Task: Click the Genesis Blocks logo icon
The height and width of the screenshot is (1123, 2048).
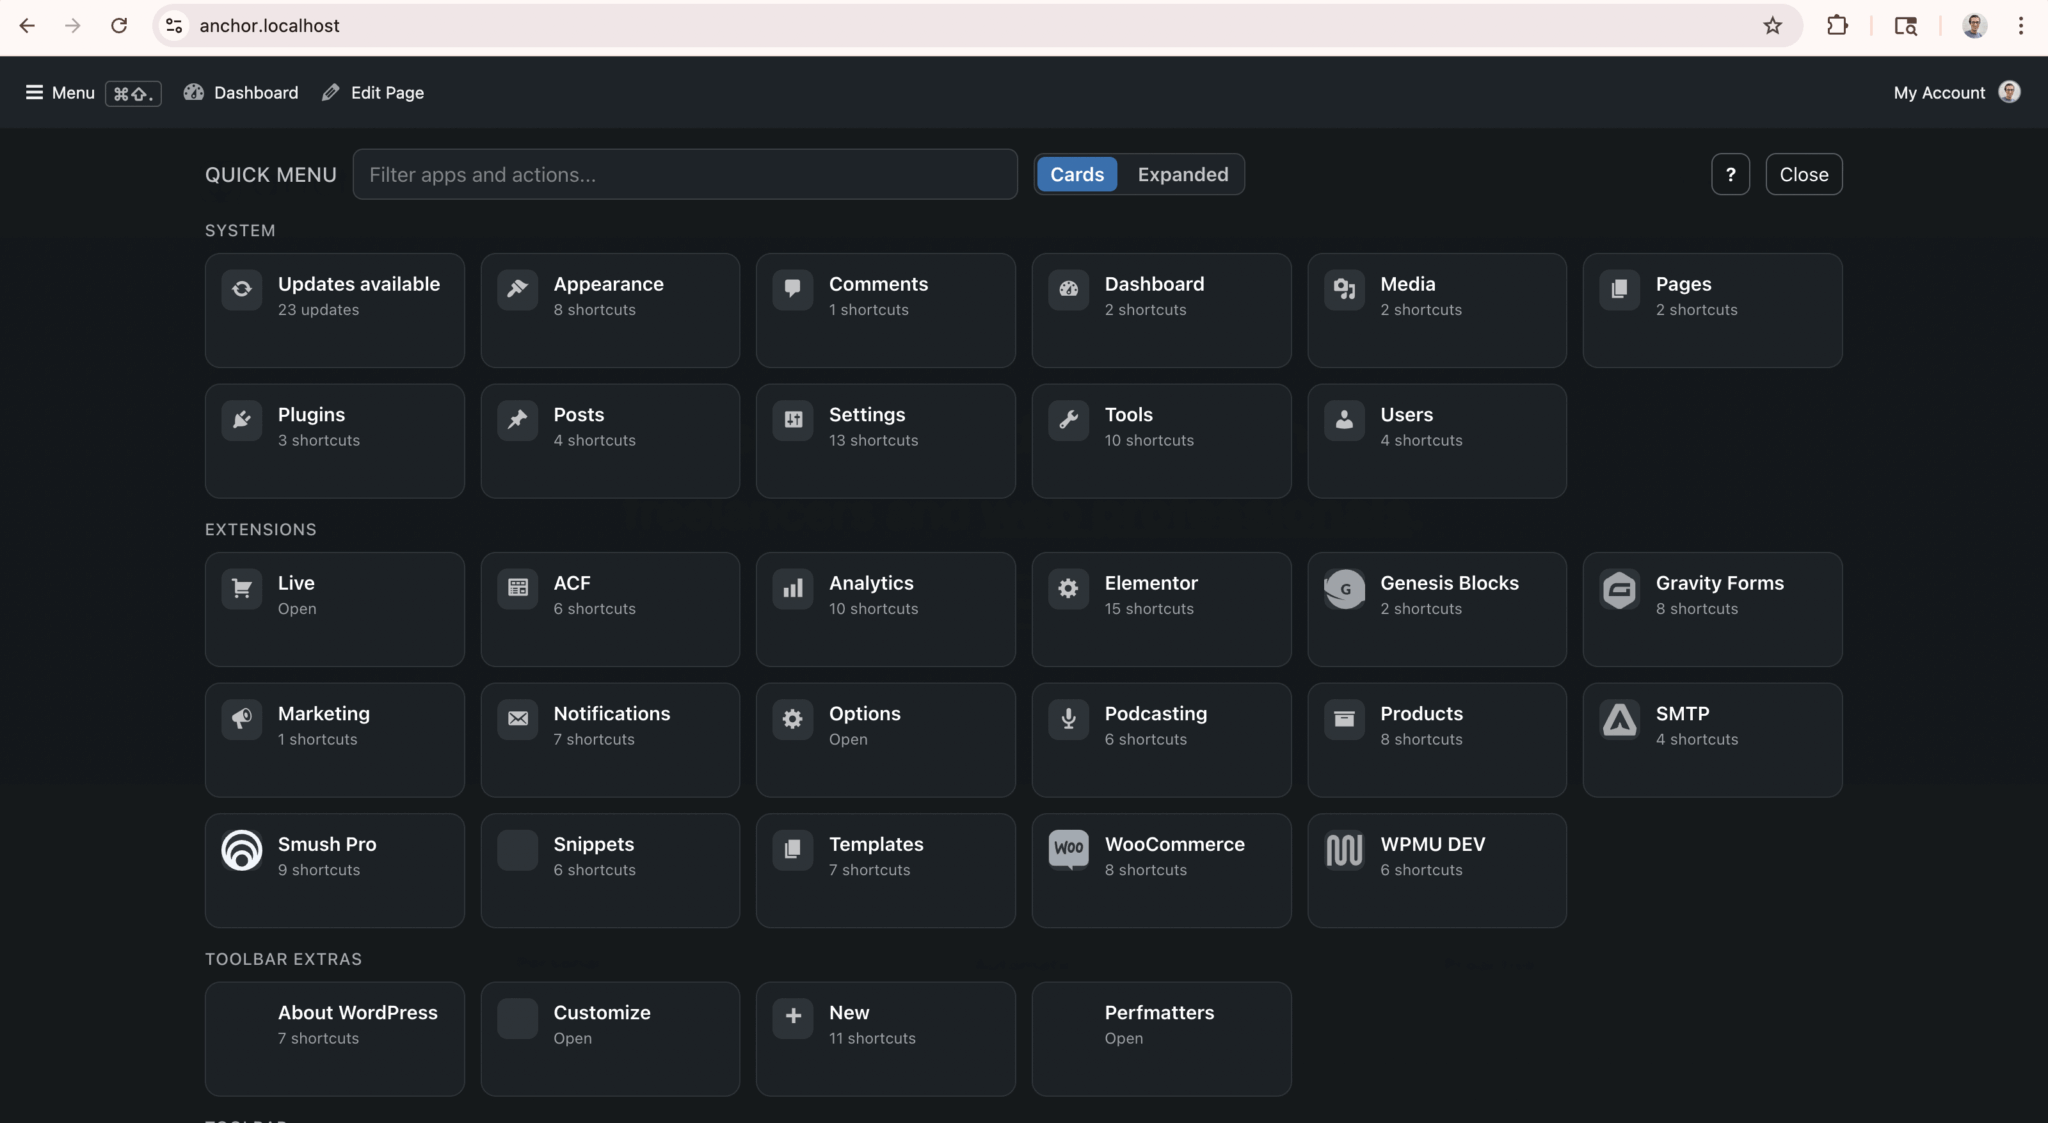Action: (1344, 588)
